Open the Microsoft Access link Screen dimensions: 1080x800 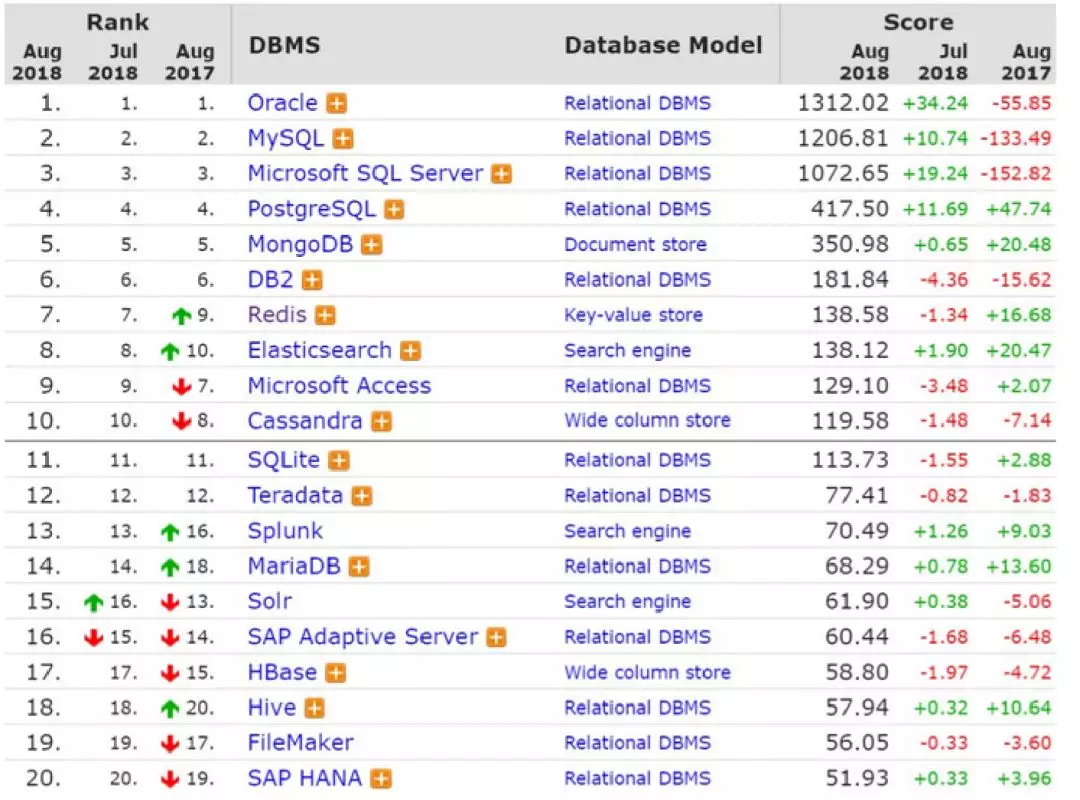[x=339, y=386]
